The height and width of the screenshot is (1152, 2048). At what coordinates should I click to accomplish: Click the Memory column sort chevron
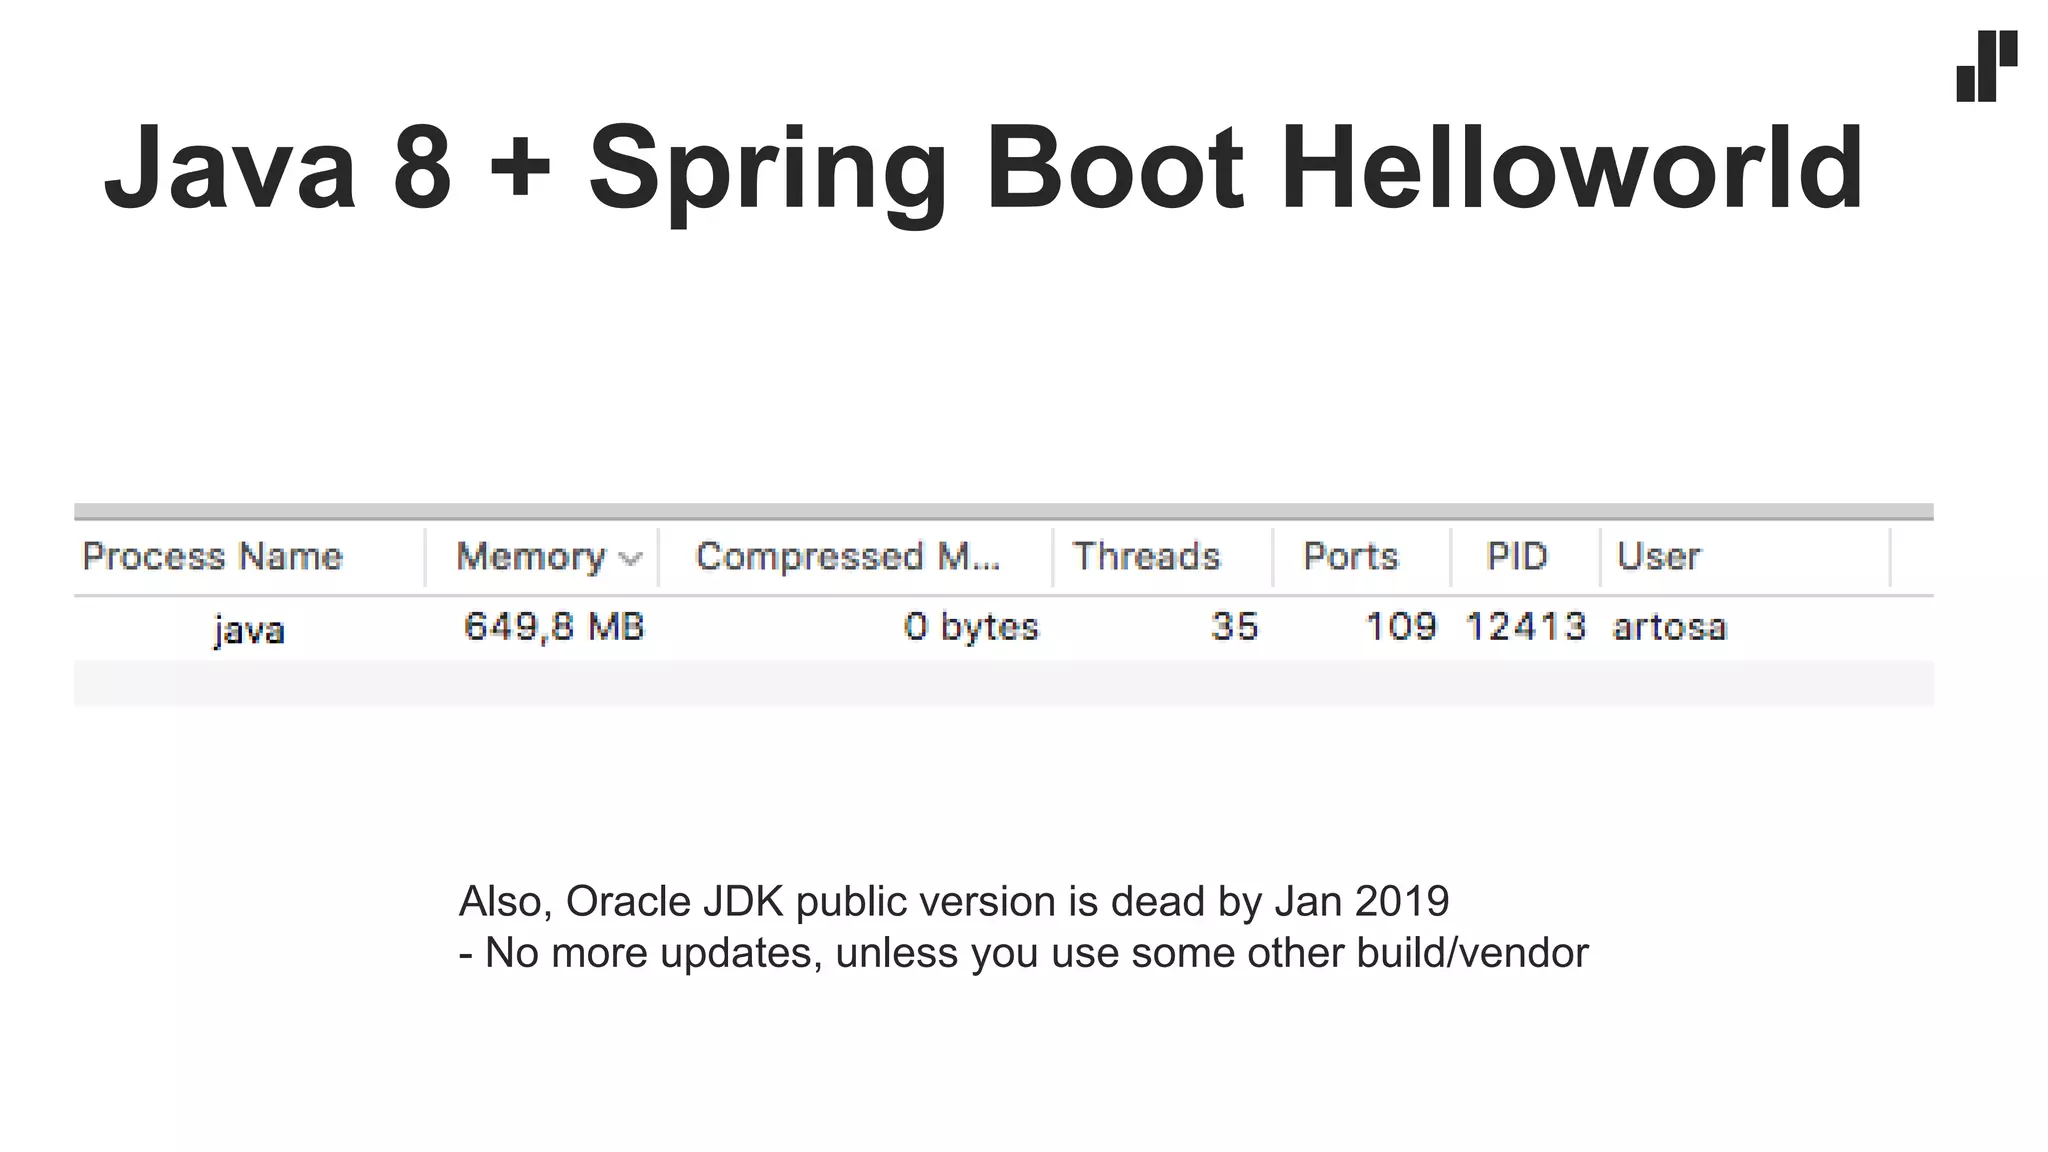[x=630, y=558]
